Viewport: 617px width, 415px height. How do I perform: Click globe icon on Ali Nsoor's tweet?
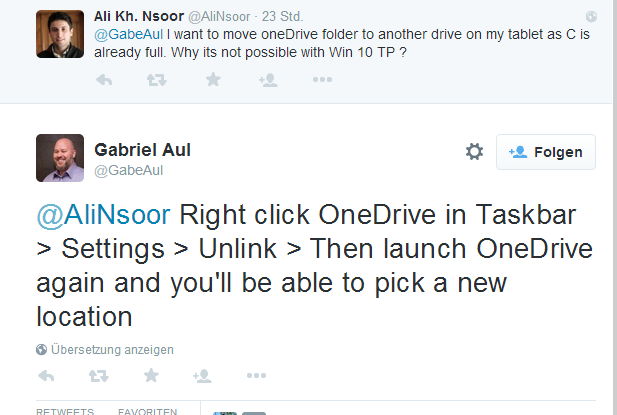pos(591,16)
